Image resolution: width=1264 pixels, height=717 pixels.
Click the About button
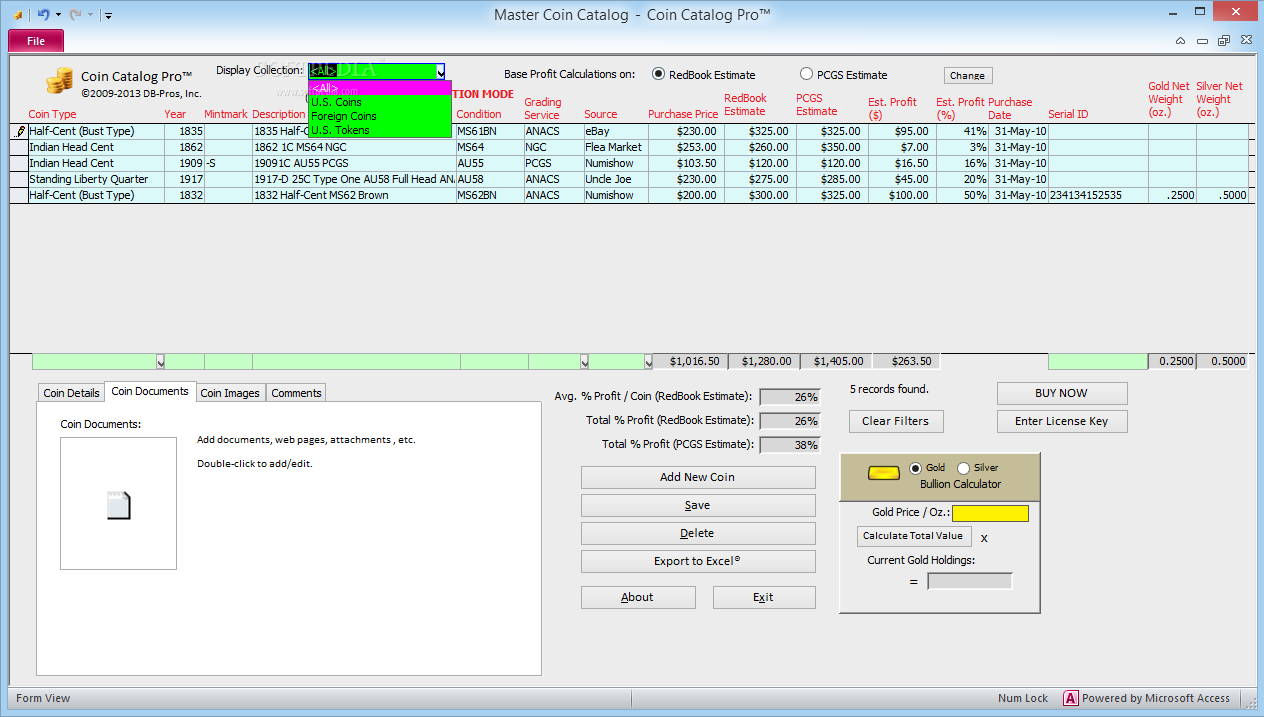pyautogui.click(x=638, y=597)
